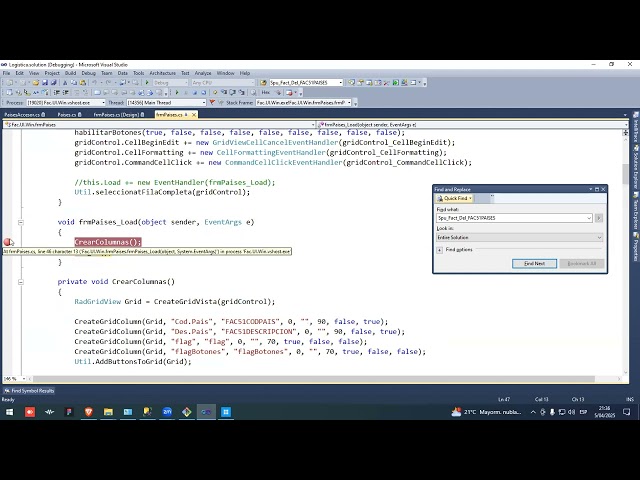Click the CrearColumnas(); highlighted code line
This screenshot has height=480, width=640.
108,242
